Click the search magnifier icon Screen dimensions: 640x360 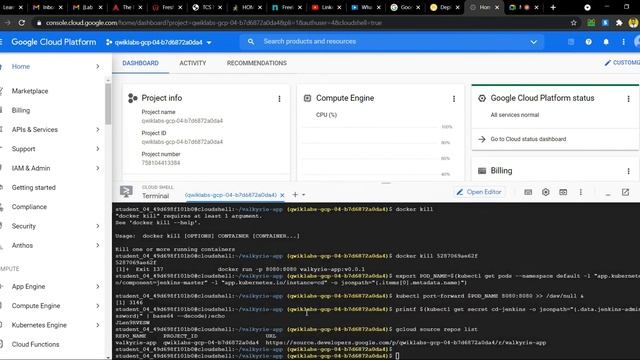coord(251,42)
